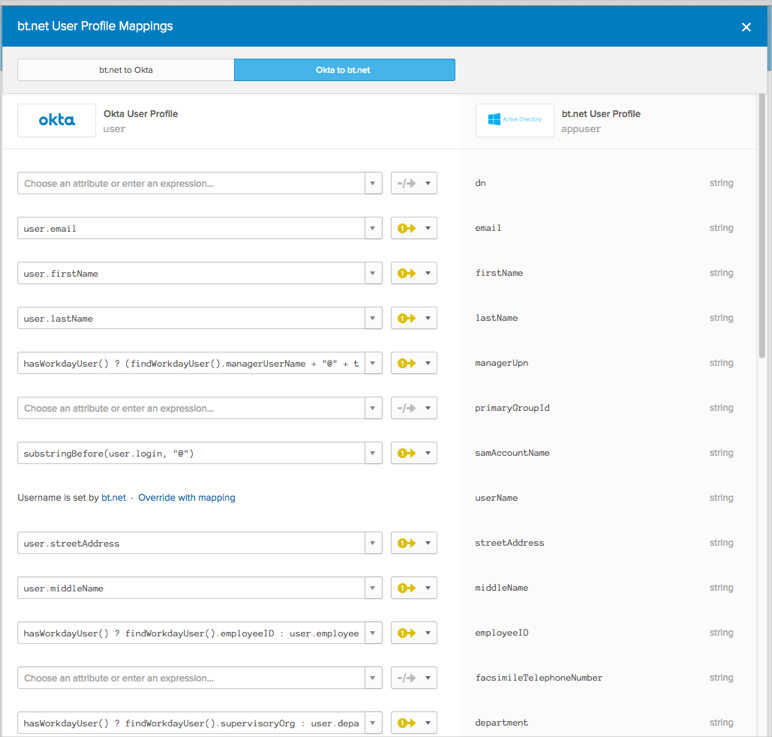Click the yellow mapping arrow icon for email

click(x=406, y=228)
